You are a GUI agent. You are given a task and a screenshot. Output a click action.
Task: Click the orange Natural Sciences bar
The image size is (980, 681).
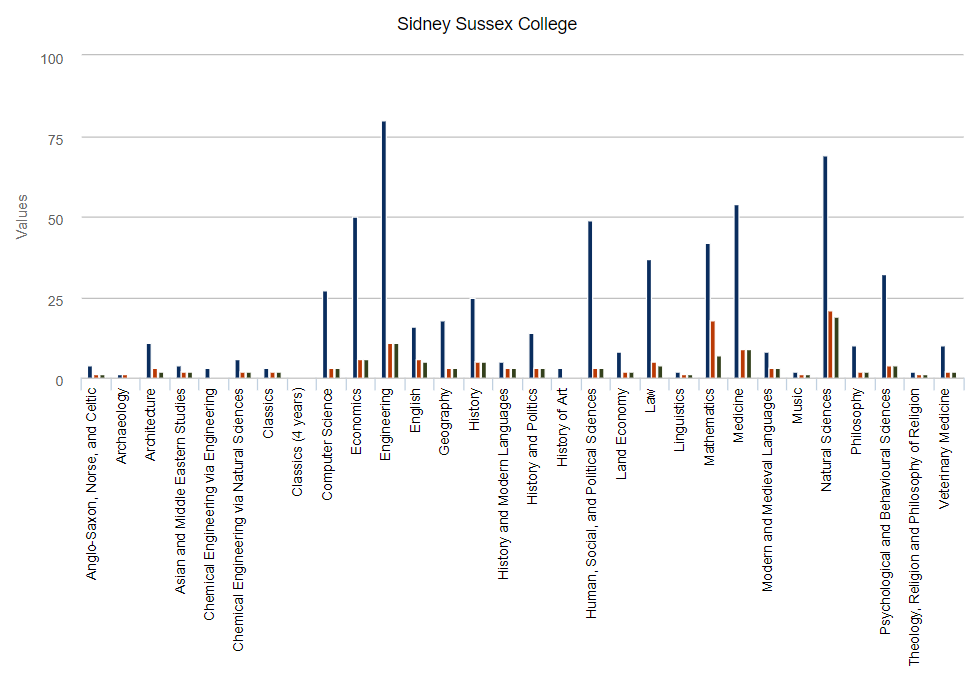[x=830, y=344]
